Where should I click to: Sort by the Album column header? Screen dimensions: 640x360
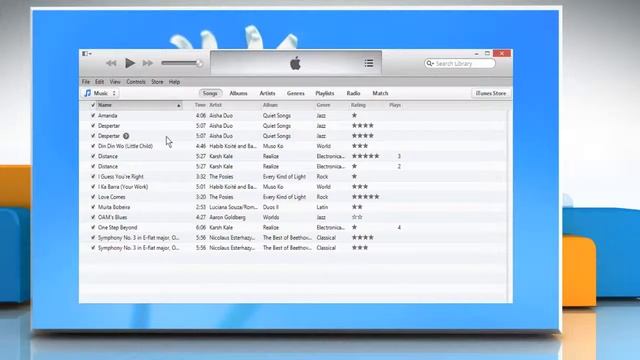270,105
